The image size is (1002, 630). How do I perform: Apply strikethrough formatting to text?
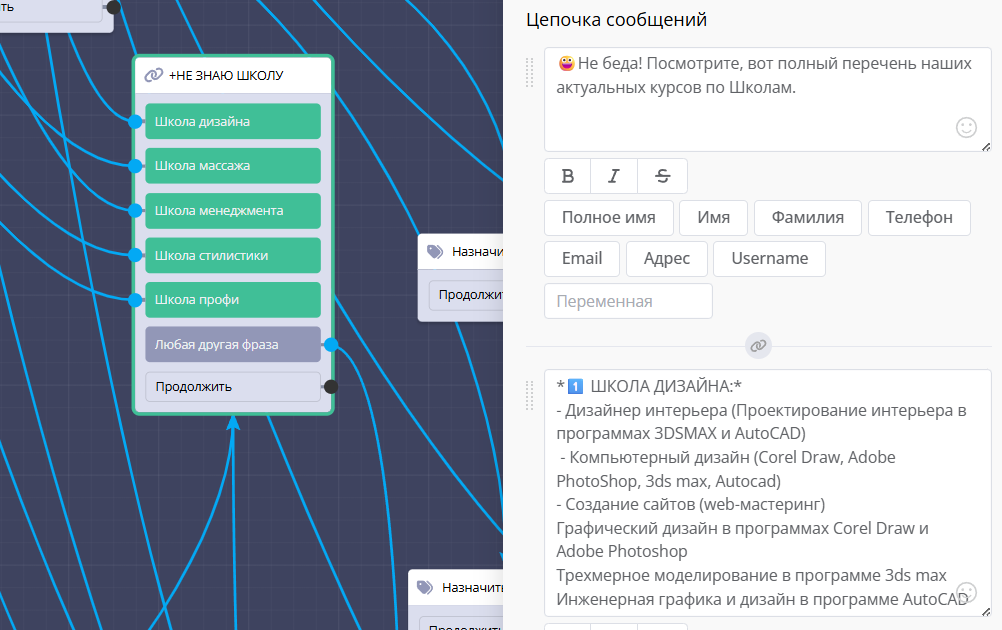[662, 176]
